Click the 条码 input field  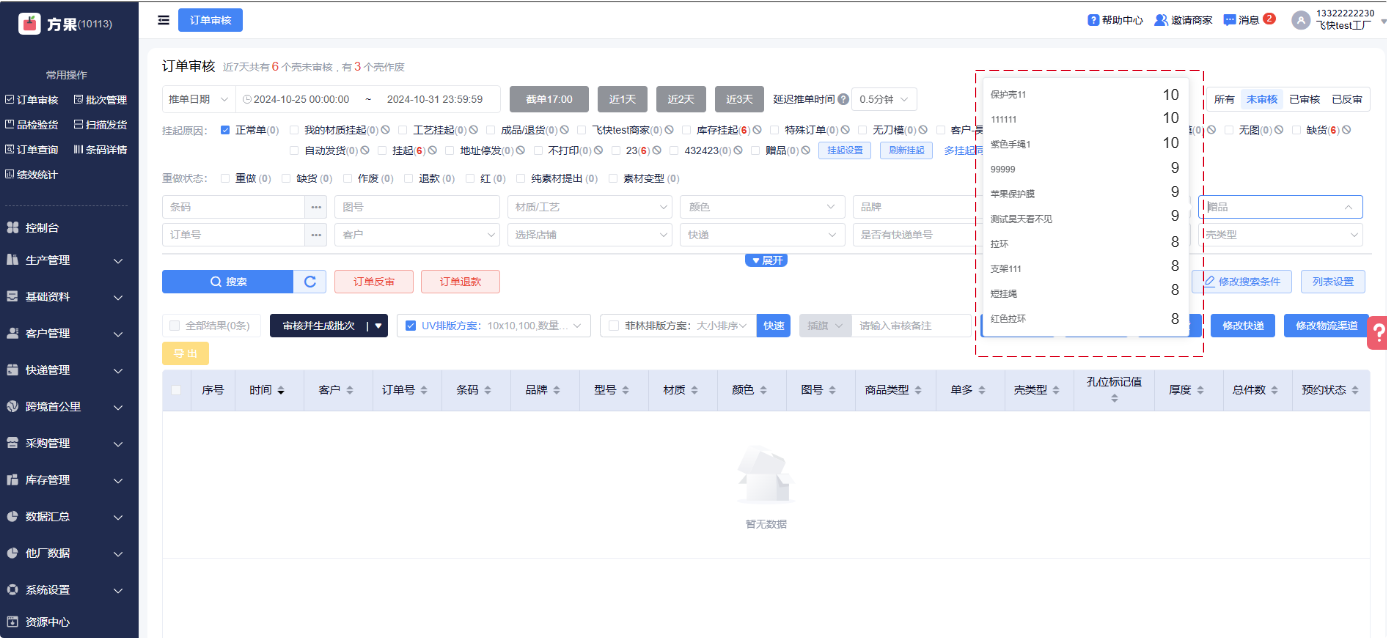[x=233, y=207]
